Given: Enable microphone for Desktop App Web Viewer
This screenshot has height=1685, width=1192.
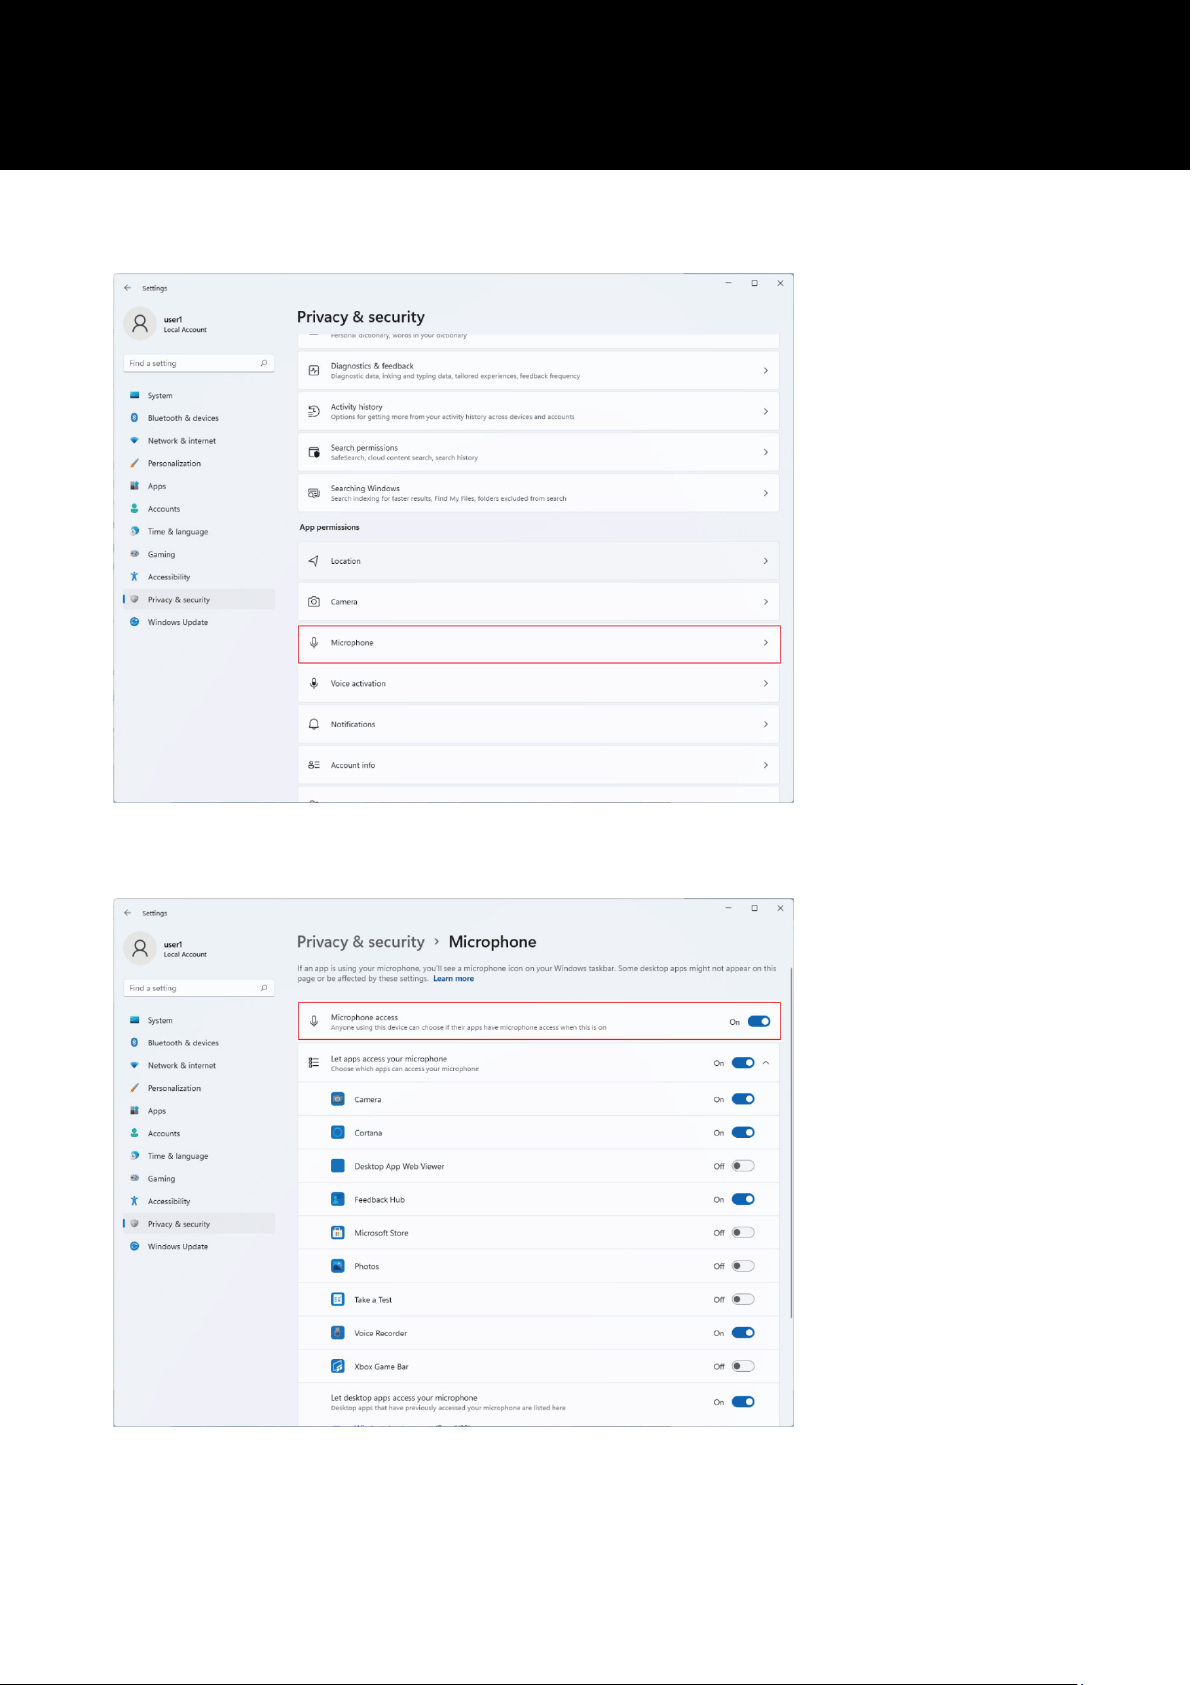Looking at the screenshot, I should pyautogui.click(x=743, y=1166).
